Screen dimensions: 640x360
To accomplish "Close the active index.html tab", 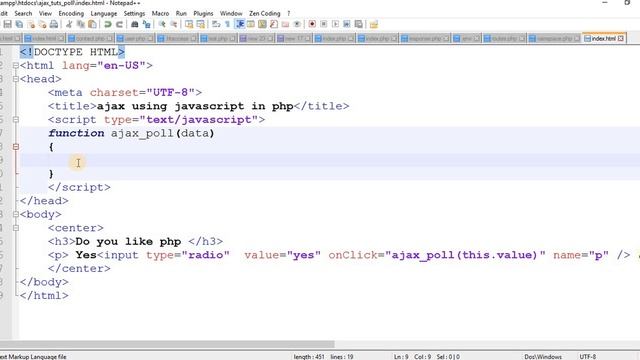I will click(621, 38).
